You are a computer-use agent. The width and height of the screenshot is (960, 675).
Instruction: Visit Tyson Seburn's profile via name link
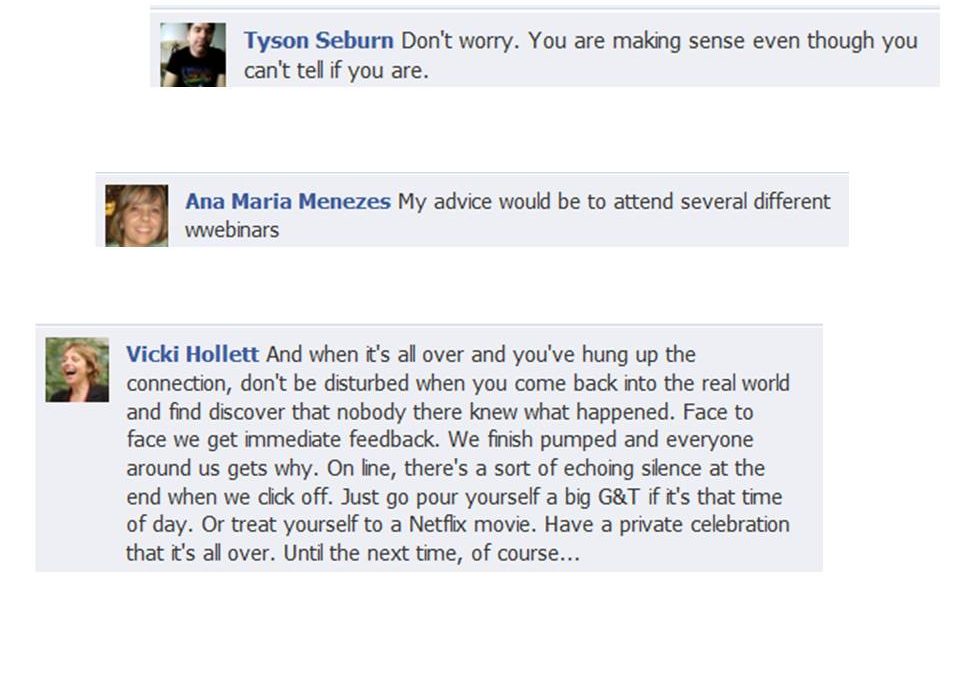click(x=318, y=40)
